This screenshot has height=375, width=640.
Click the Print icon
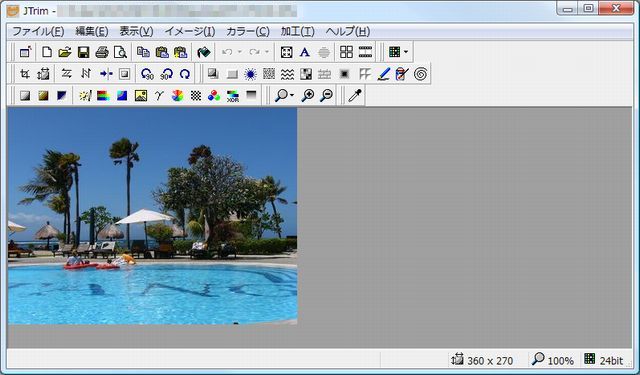[102, 52]
